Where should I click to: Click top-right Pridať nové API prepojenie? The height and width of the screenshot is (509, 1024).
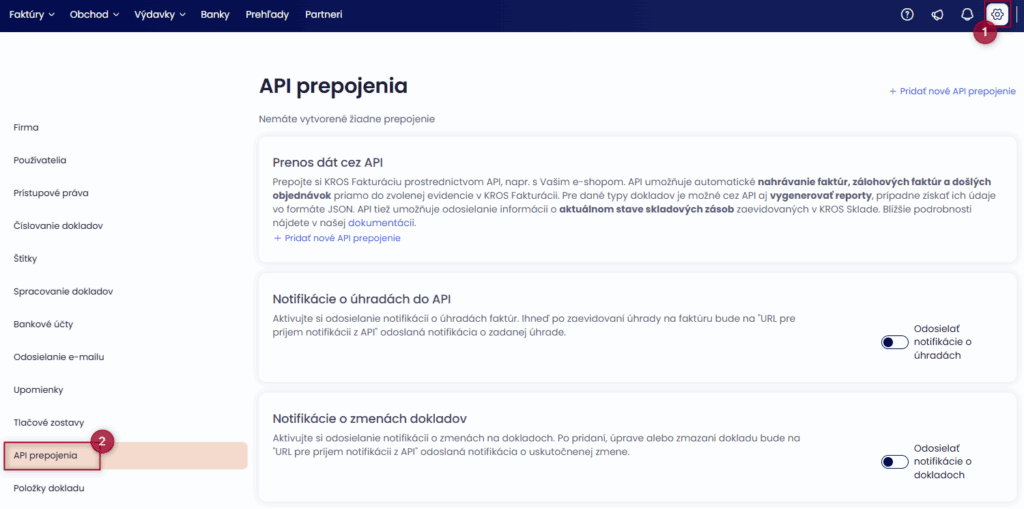952,91
